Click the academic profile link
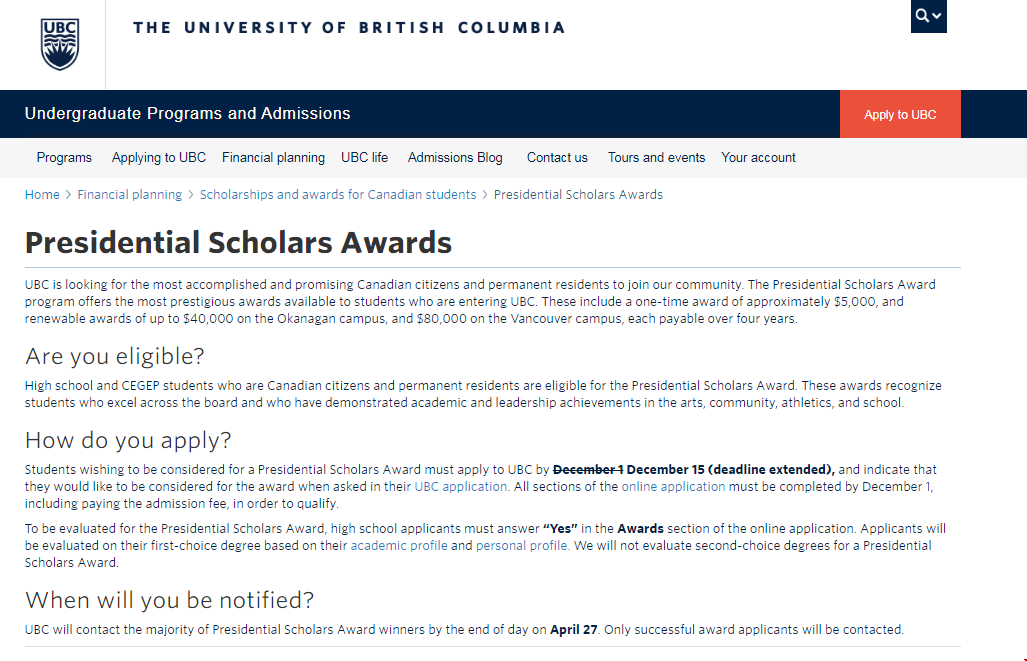This screenshot has height=661, width=1027. tap(399, 546)
